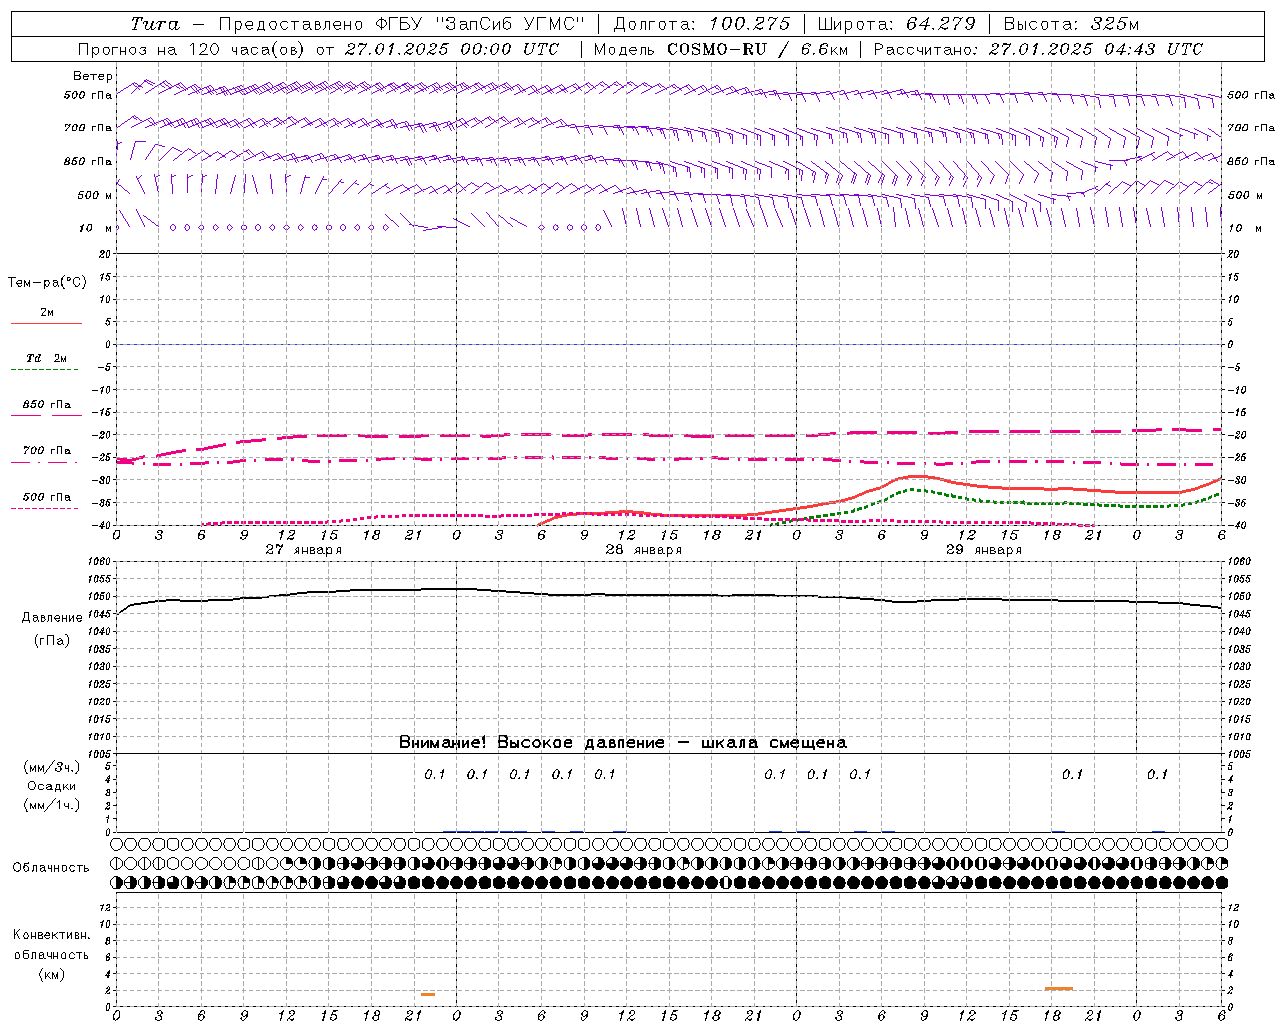1280x1024 pixels.
Task: Click temperature legend's "850 гПа" dashed entry
Action: coord(47,405)
